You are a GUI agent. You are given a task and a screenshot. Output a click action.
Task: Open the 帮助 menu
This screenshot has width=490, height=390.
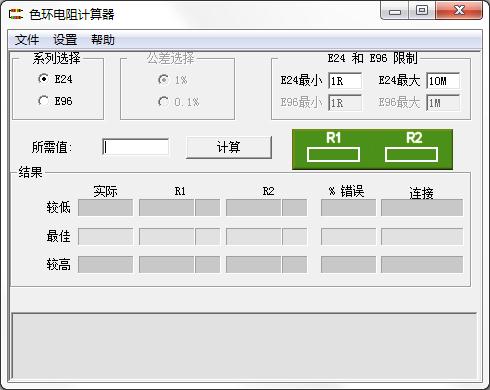[x=103, y=40]
